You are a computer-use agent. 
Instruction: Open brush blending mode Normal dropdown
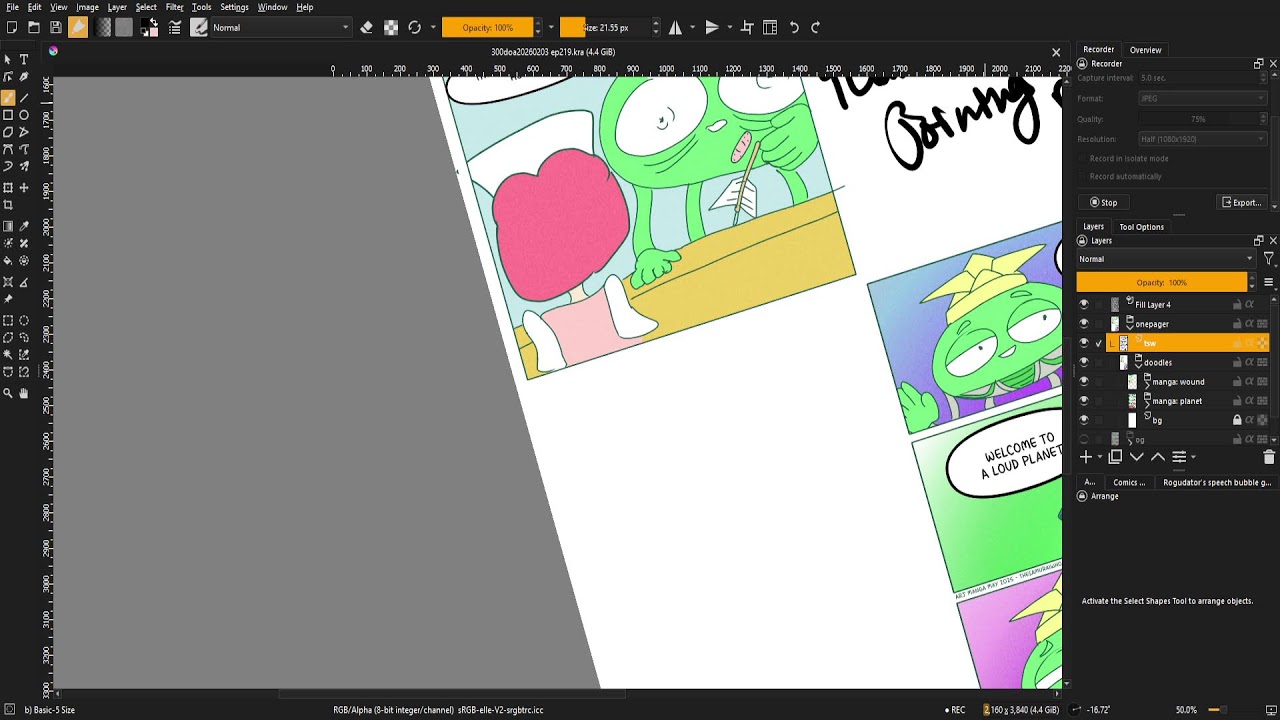coord(281,28)
